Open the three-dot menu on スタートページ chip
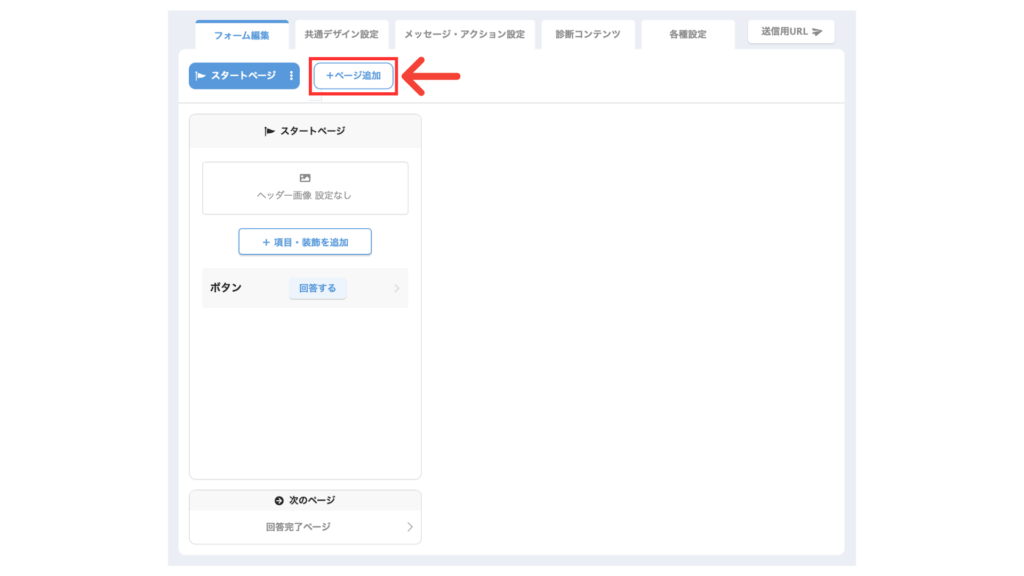This screenshot has width=1024, height=576. [291, 76]
